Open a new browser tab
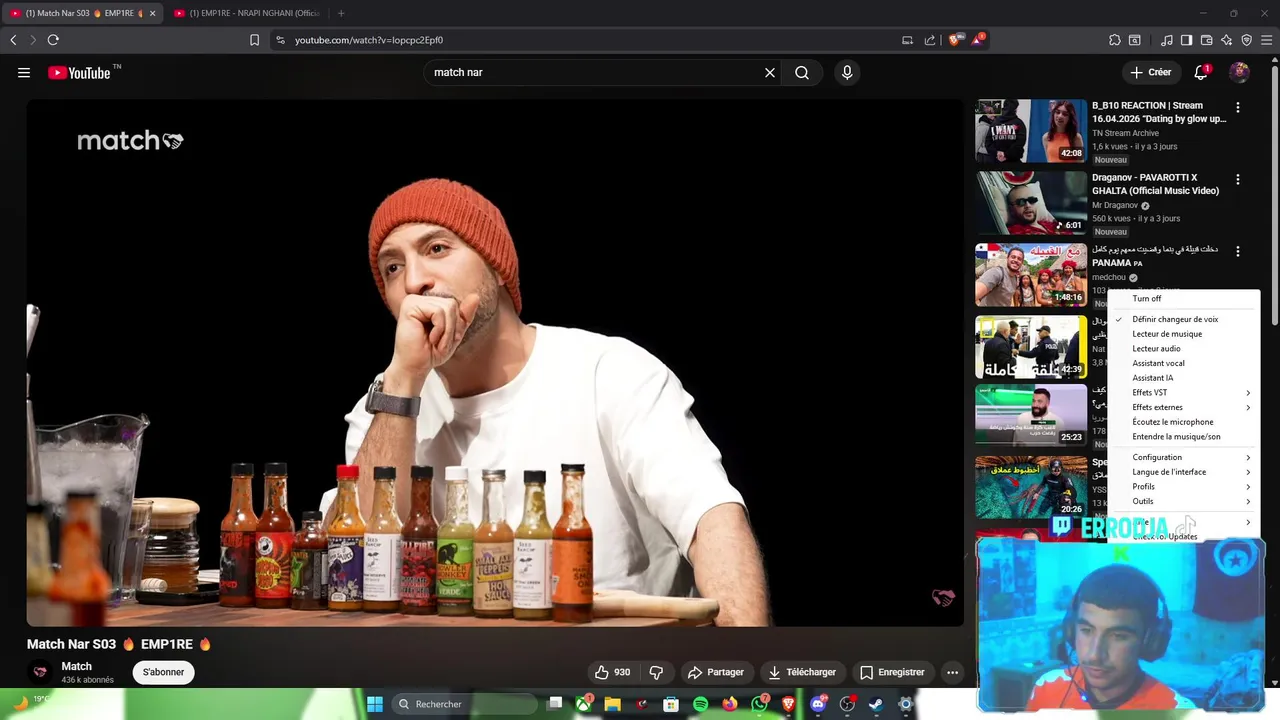Image resolution: width=1280 pixels, height=720 pixels. click(341, 13)
